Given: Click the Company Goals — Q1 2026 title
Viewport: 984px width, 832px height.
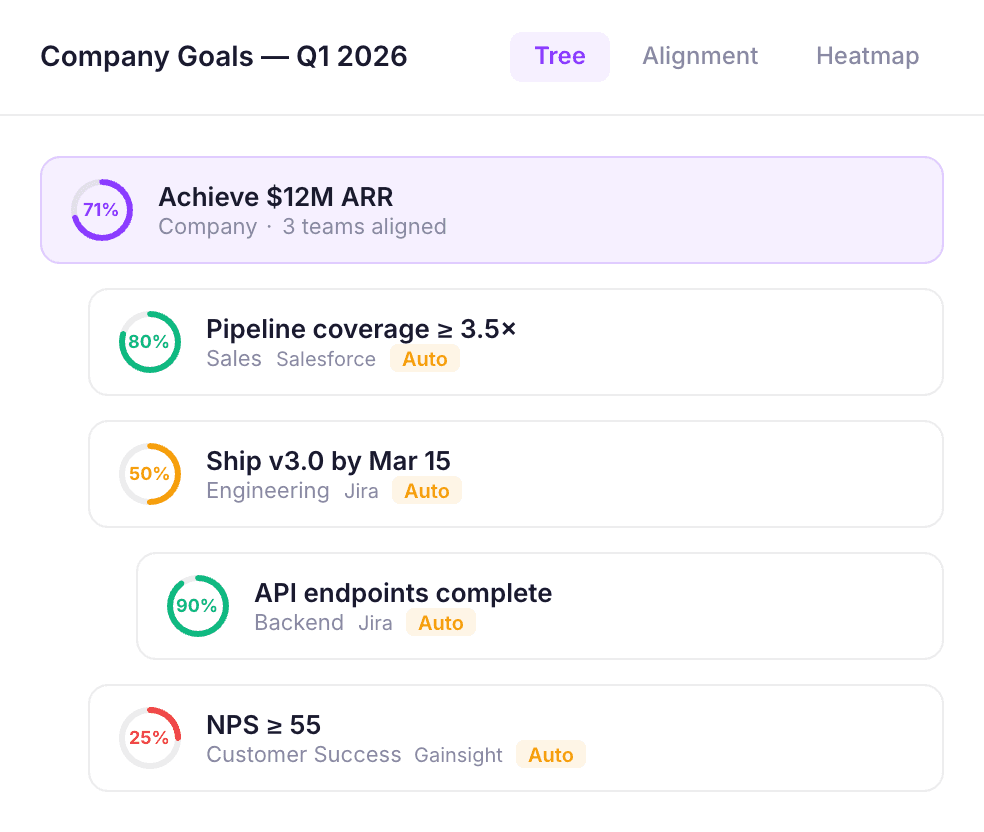Looking at the screenshot, I should (224, 56).
